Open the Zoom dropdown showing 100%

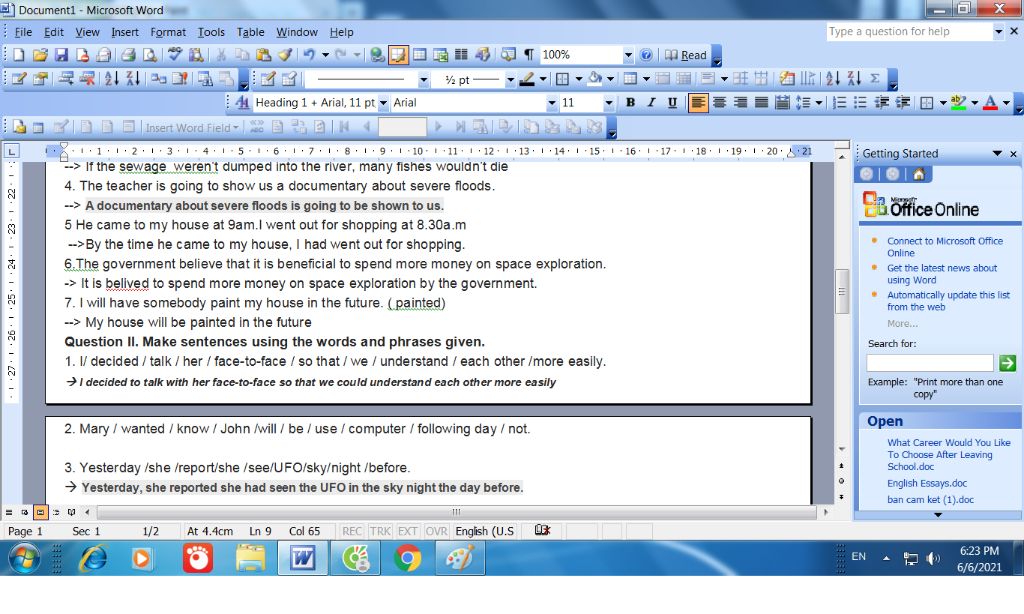[628, 56]
